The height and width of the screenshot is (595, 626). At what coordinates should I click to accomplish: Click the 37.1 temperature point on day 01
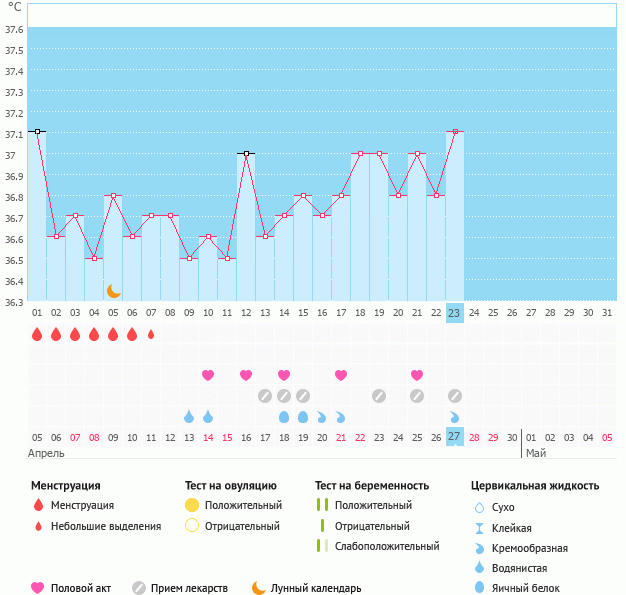(37, 131)
